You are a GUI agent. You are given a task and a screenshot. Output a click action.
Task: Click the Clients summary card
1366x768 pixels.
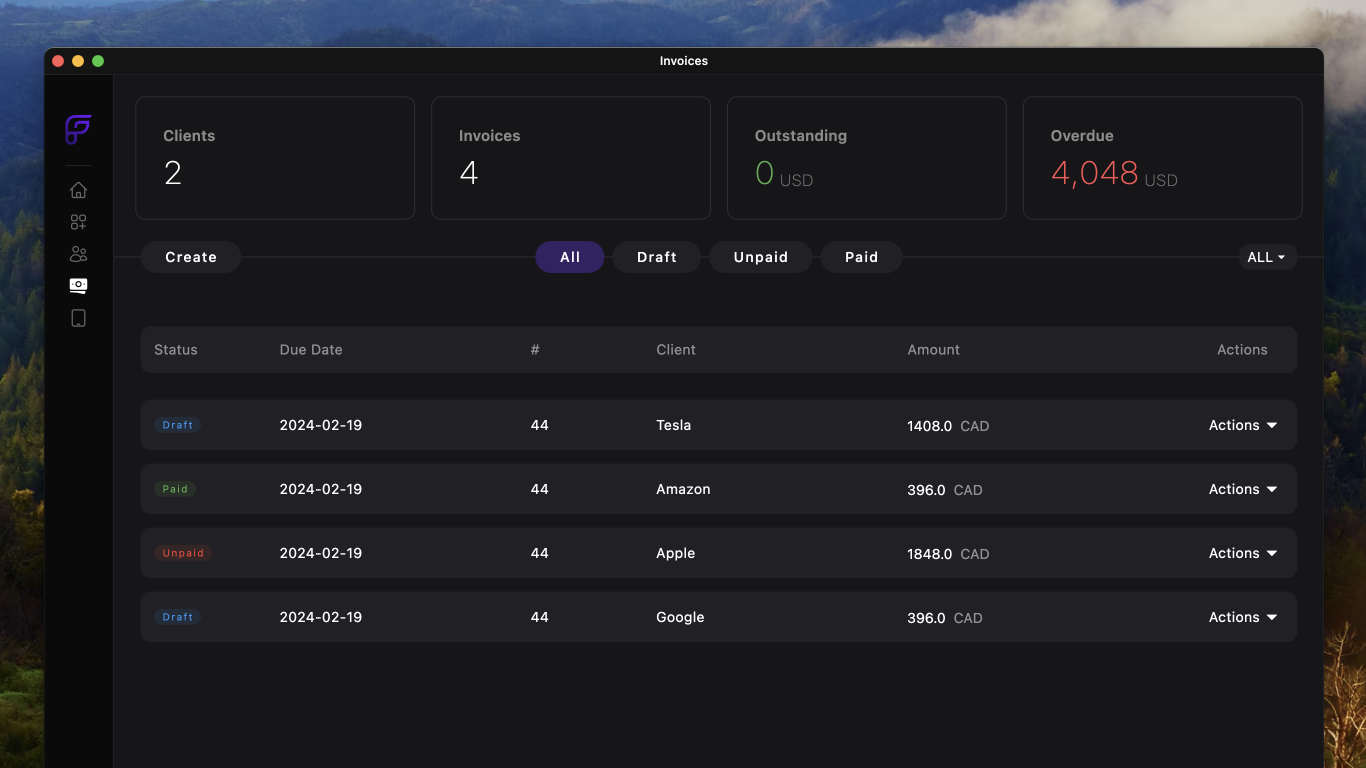275,158
